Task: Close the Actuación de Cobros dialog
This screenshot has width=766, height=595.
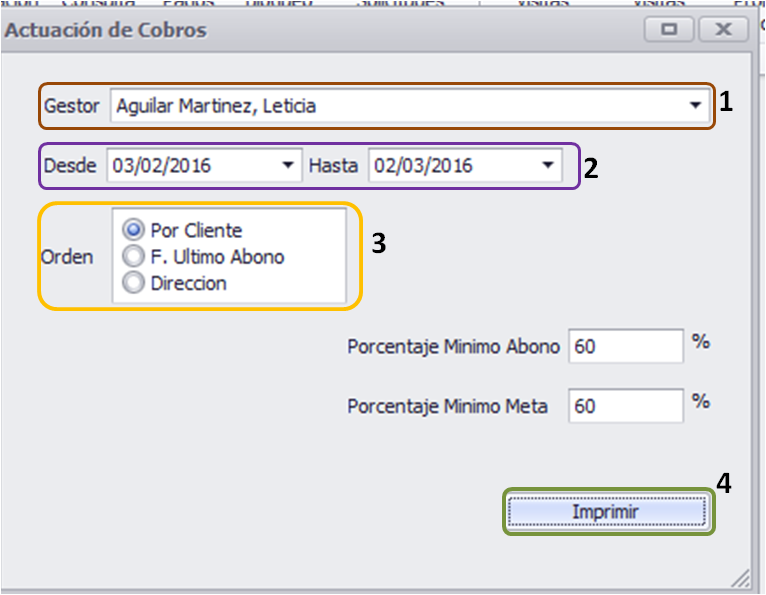Action: click(723, 30)
